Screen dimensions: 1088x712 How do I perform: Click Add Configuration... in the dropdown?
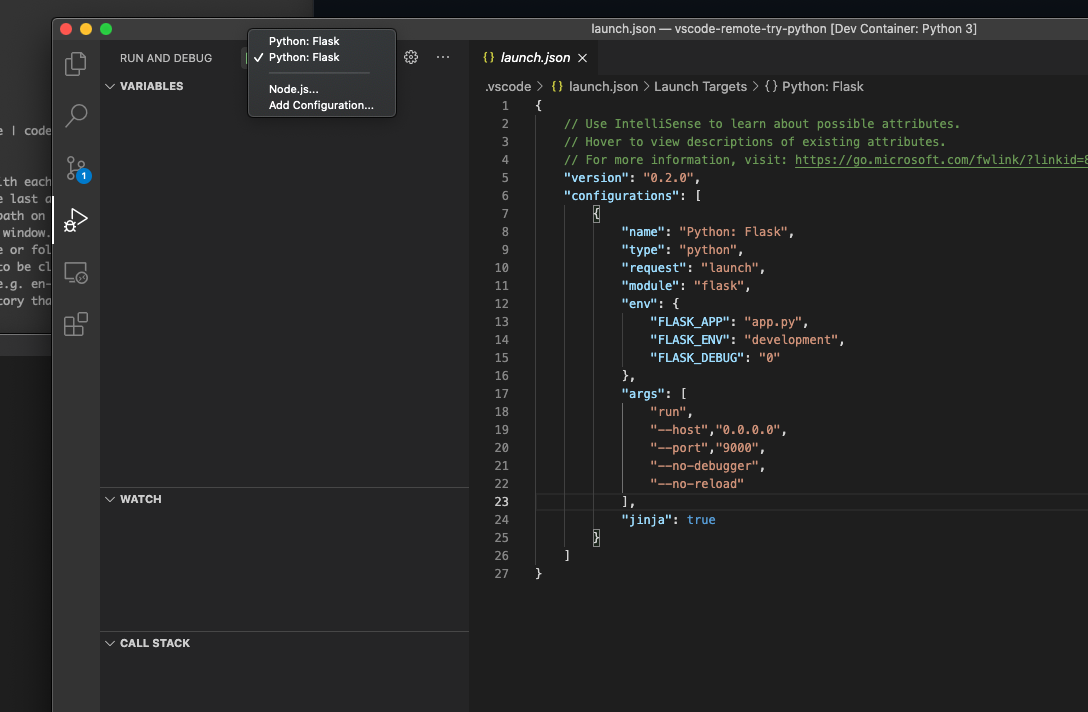click(x=321, y=105)
